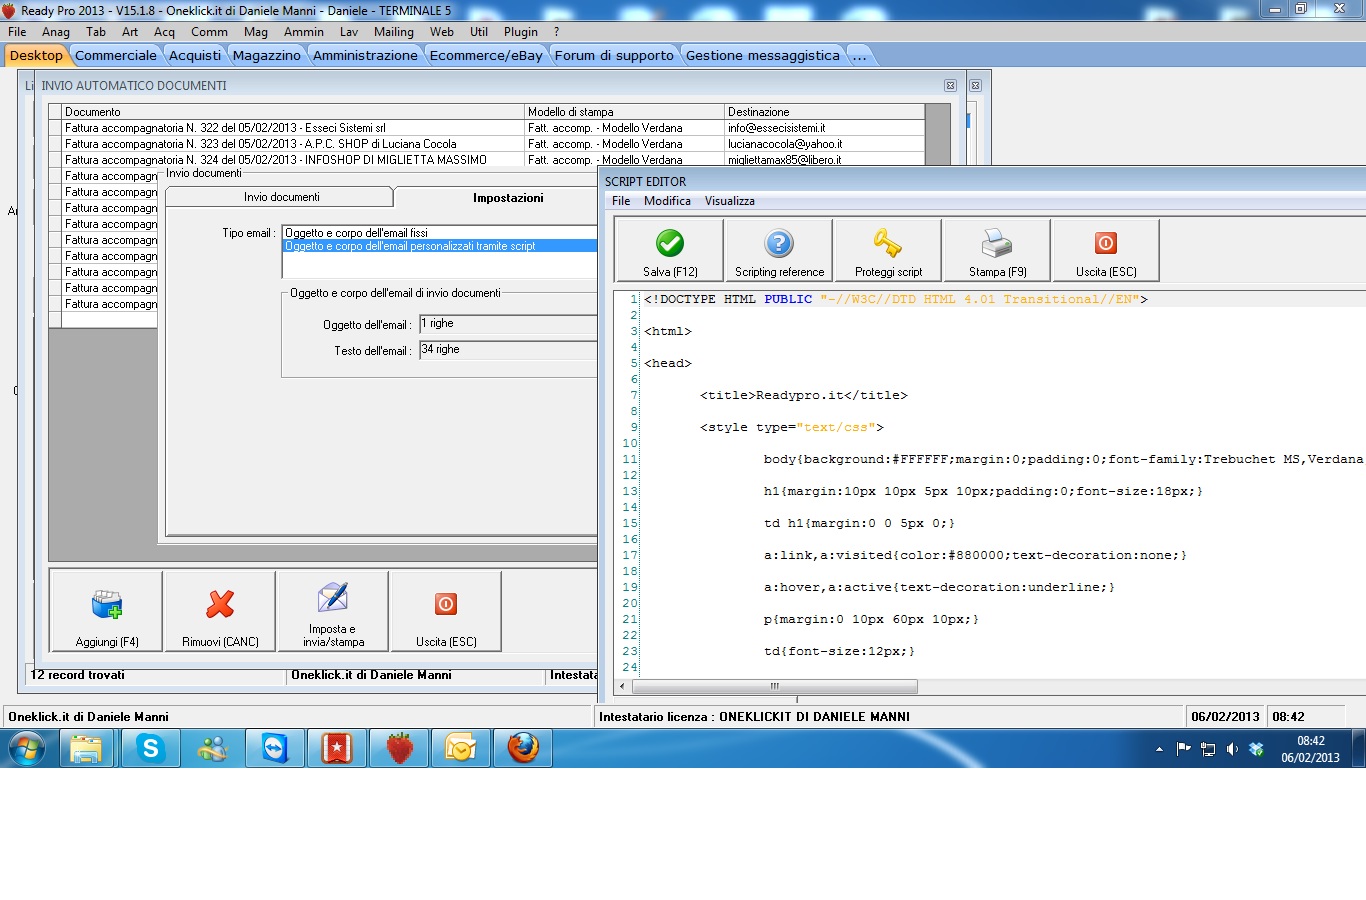Switch to Magazzino tab
The image size is (1366, 900).
point(267,55)
